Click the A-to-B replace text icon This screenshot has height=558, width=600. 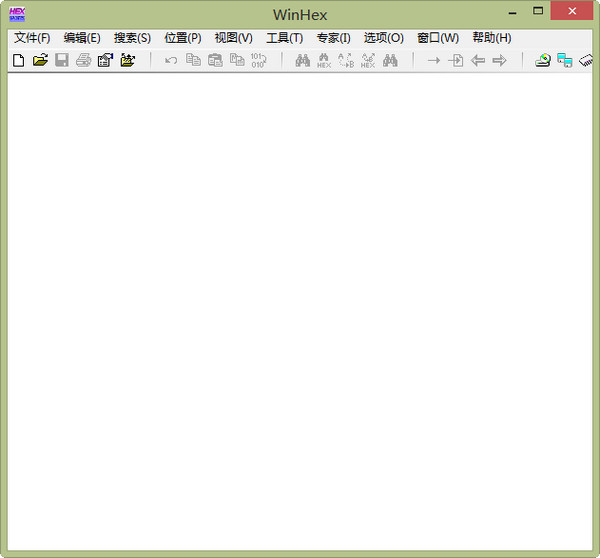346,60
